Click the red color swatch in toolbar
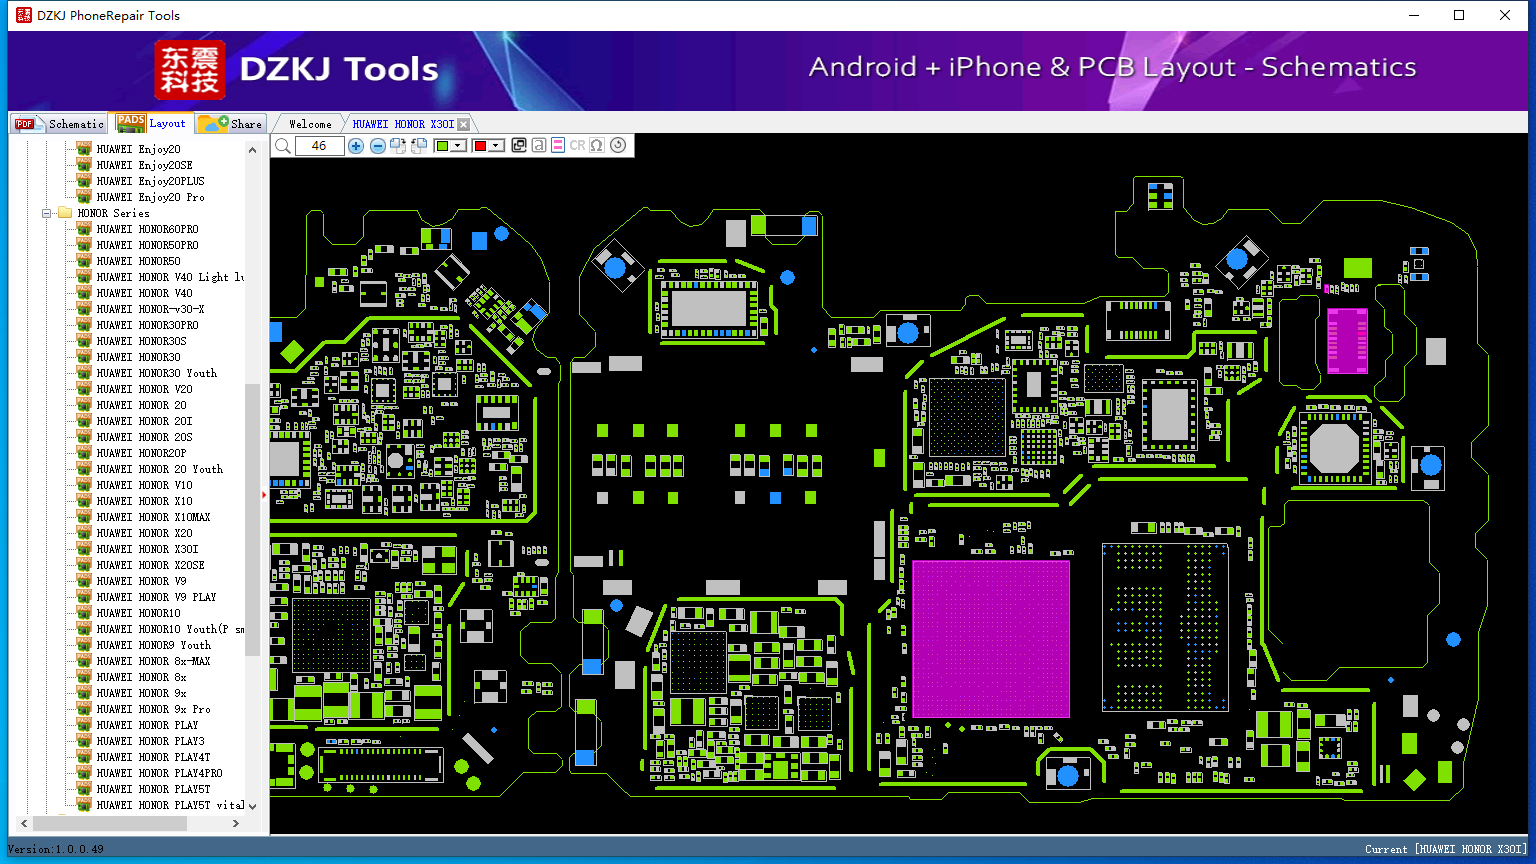1536x864 pixels. 480,146
